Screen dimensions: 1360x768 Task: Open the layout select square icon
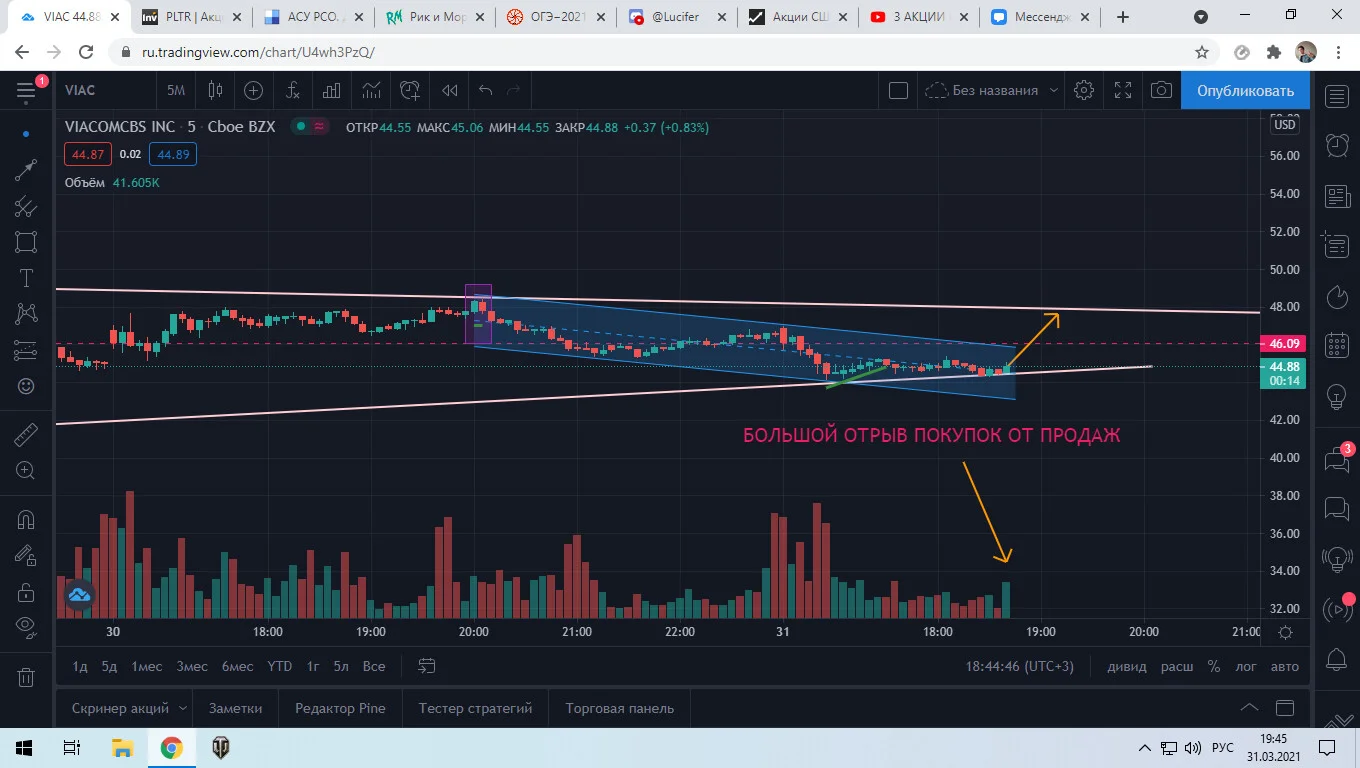[x=898, y=90]
